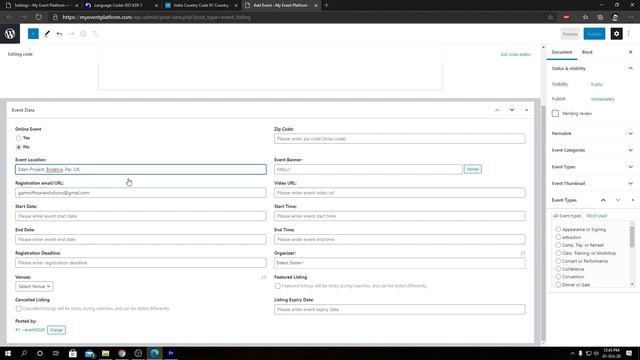Move Event Data panel up

coord(497,110)
